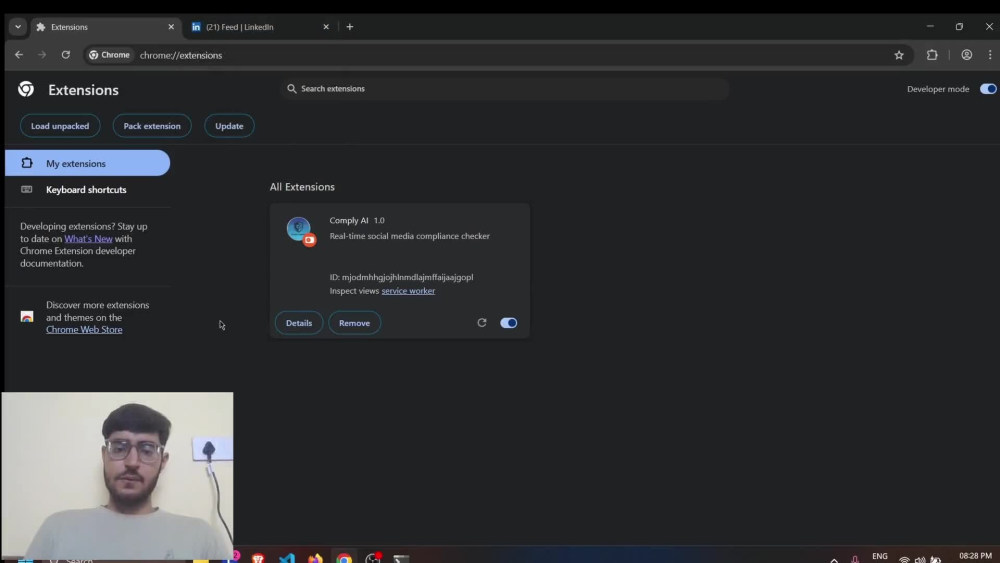The image size is (1000, 563).
Task: Open a new tab with plus button
Action: (349, 27)
